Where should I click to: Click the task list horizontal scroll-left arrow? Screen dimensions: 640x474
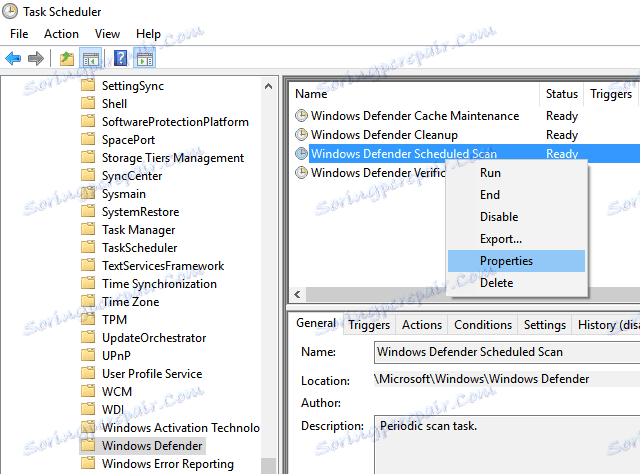(298, 294)
